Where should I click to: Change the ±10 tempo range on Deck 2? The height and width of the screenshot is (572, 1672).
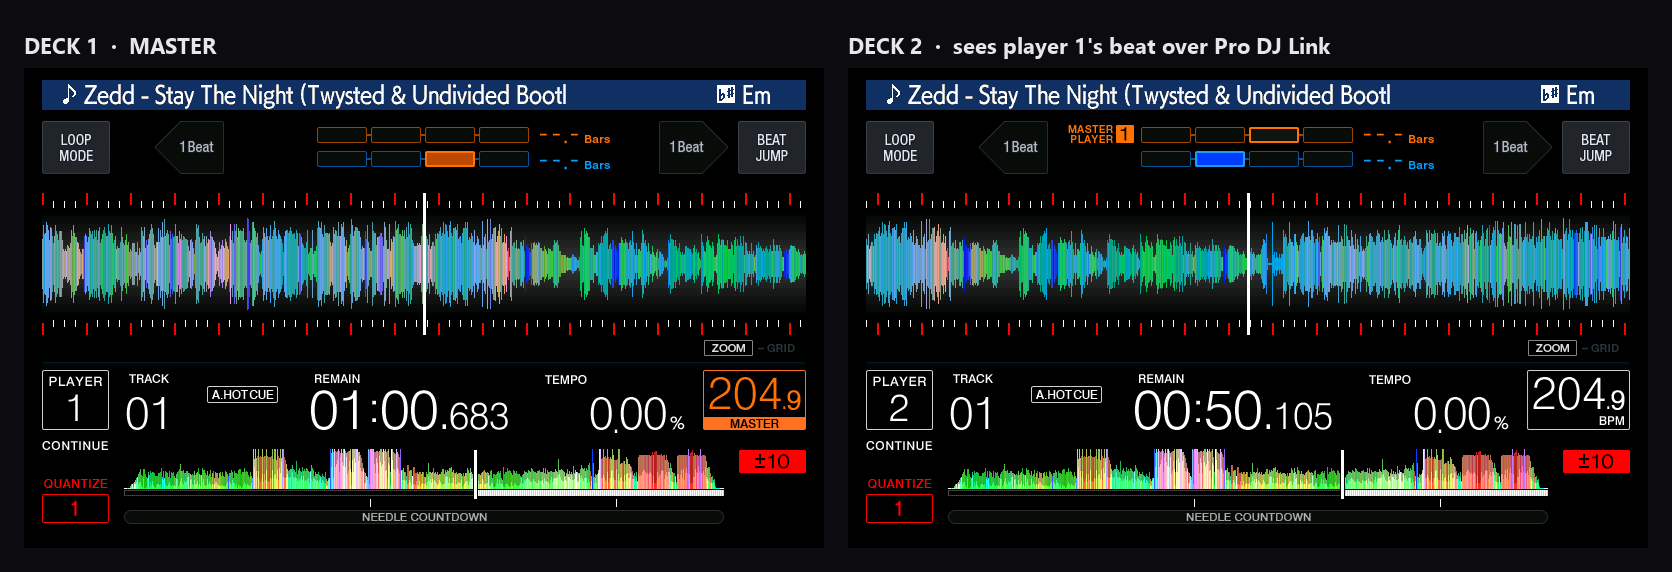point(1596,461)
